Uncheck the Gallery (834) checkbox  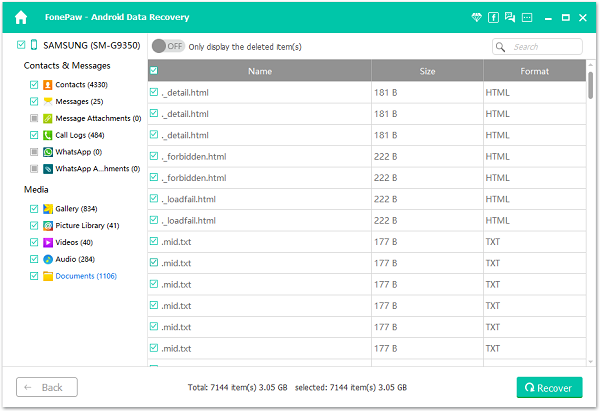point(34,209)
